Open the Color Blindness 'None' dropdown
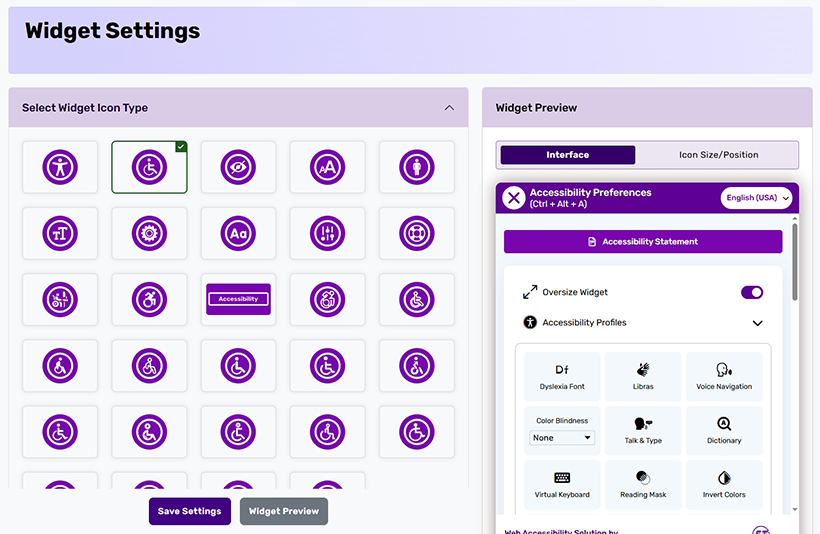The width and height of the screenshot is (820, 534). [562, 438]
